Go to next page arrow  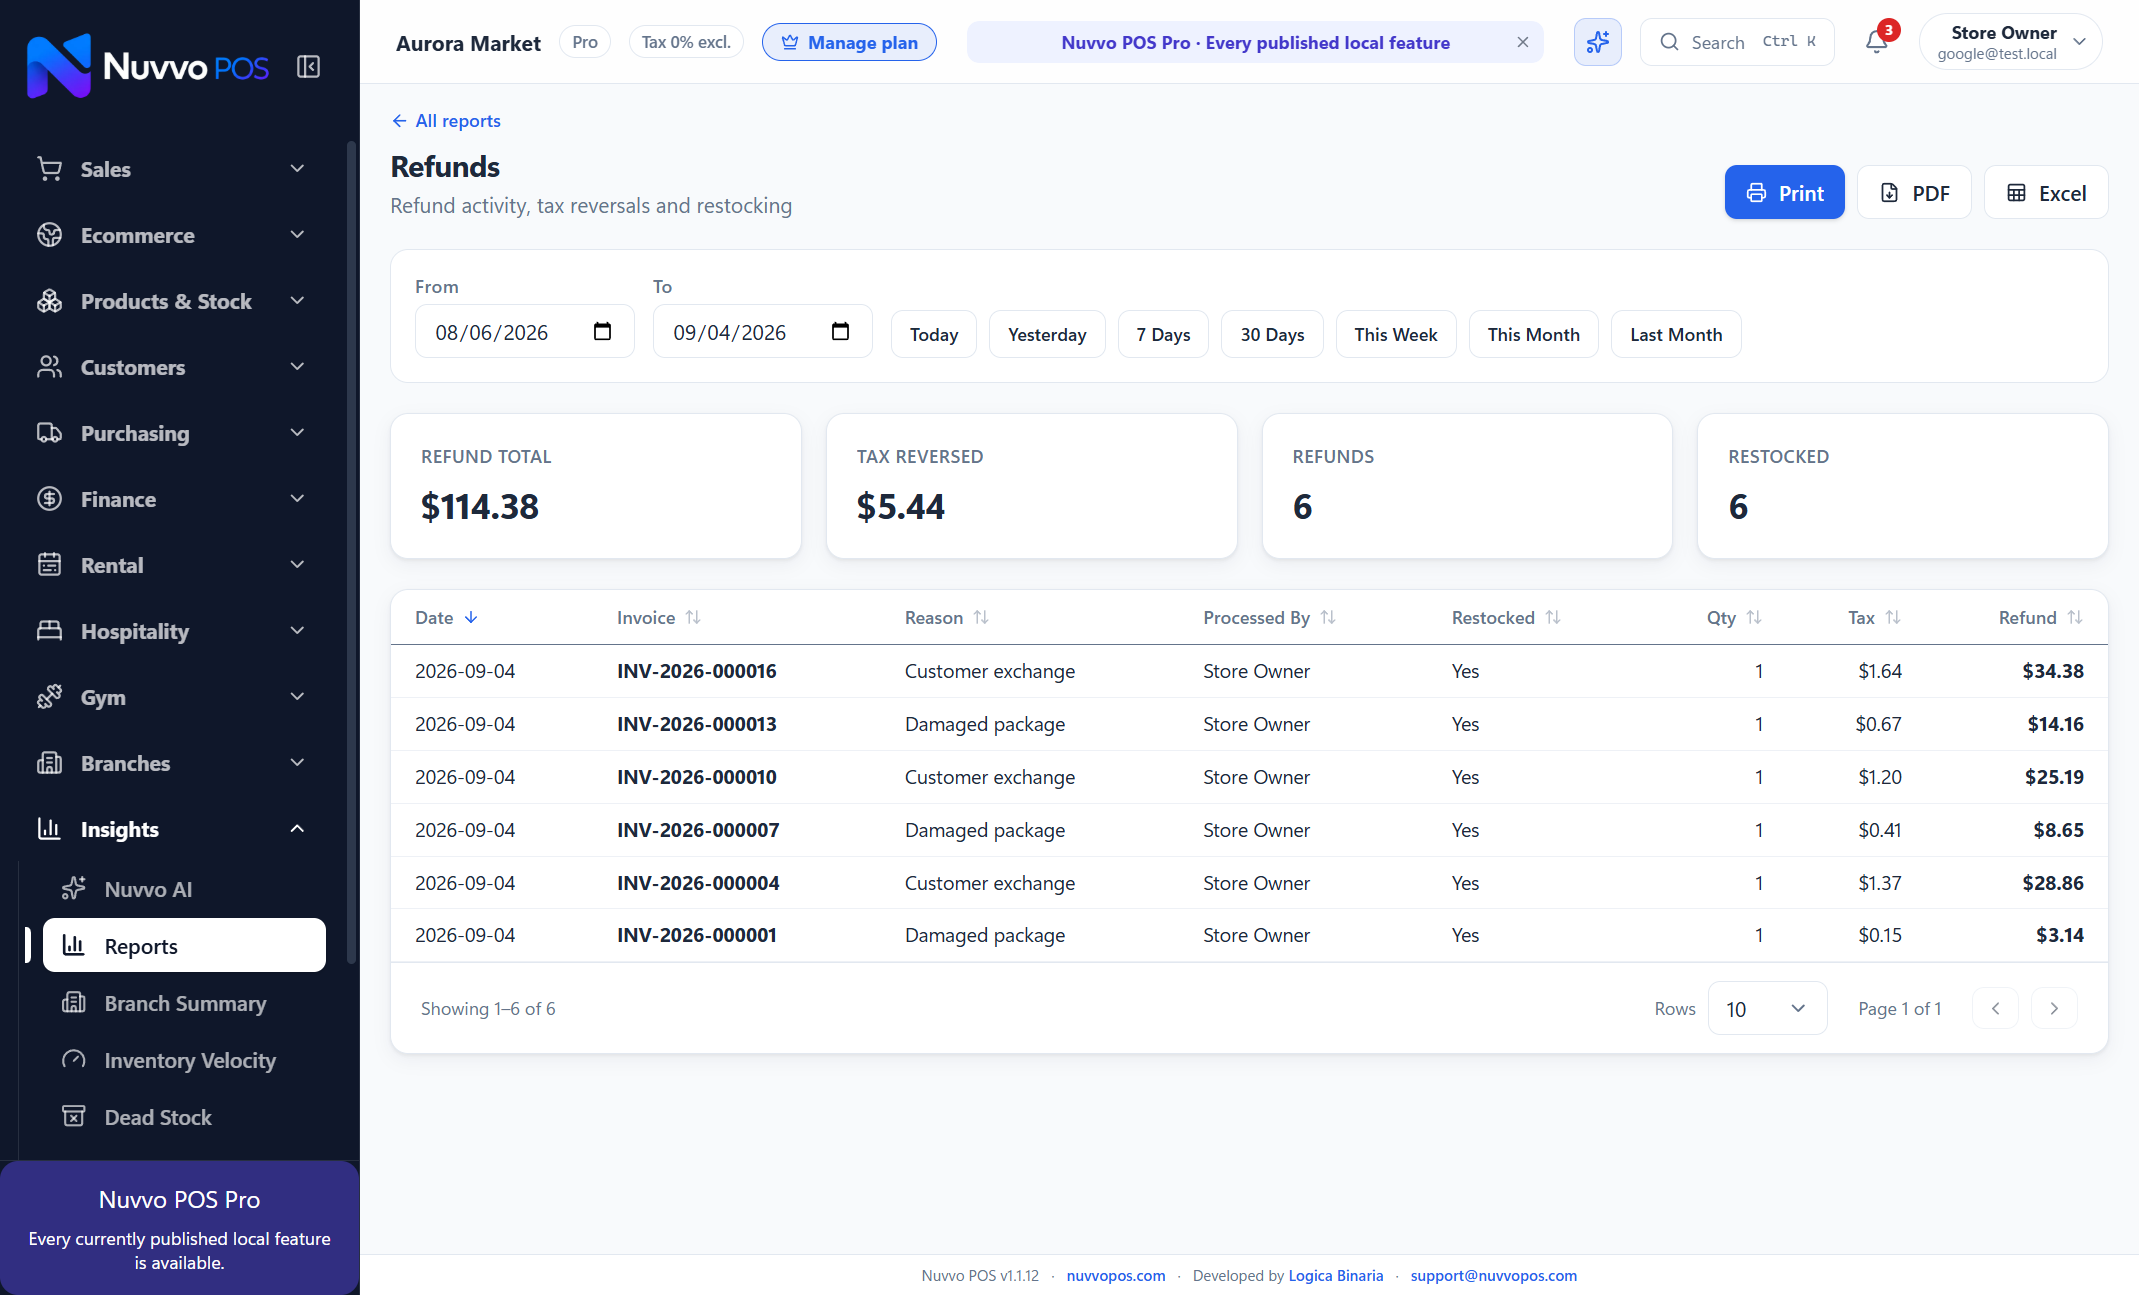click(x=2054, y=1008)
